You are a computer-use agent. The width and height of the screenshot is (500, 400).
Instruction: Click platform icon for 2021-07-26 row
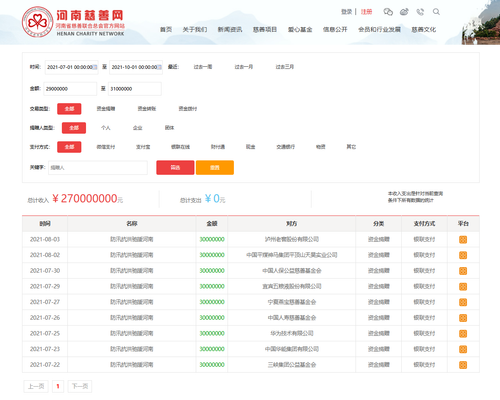463,318
